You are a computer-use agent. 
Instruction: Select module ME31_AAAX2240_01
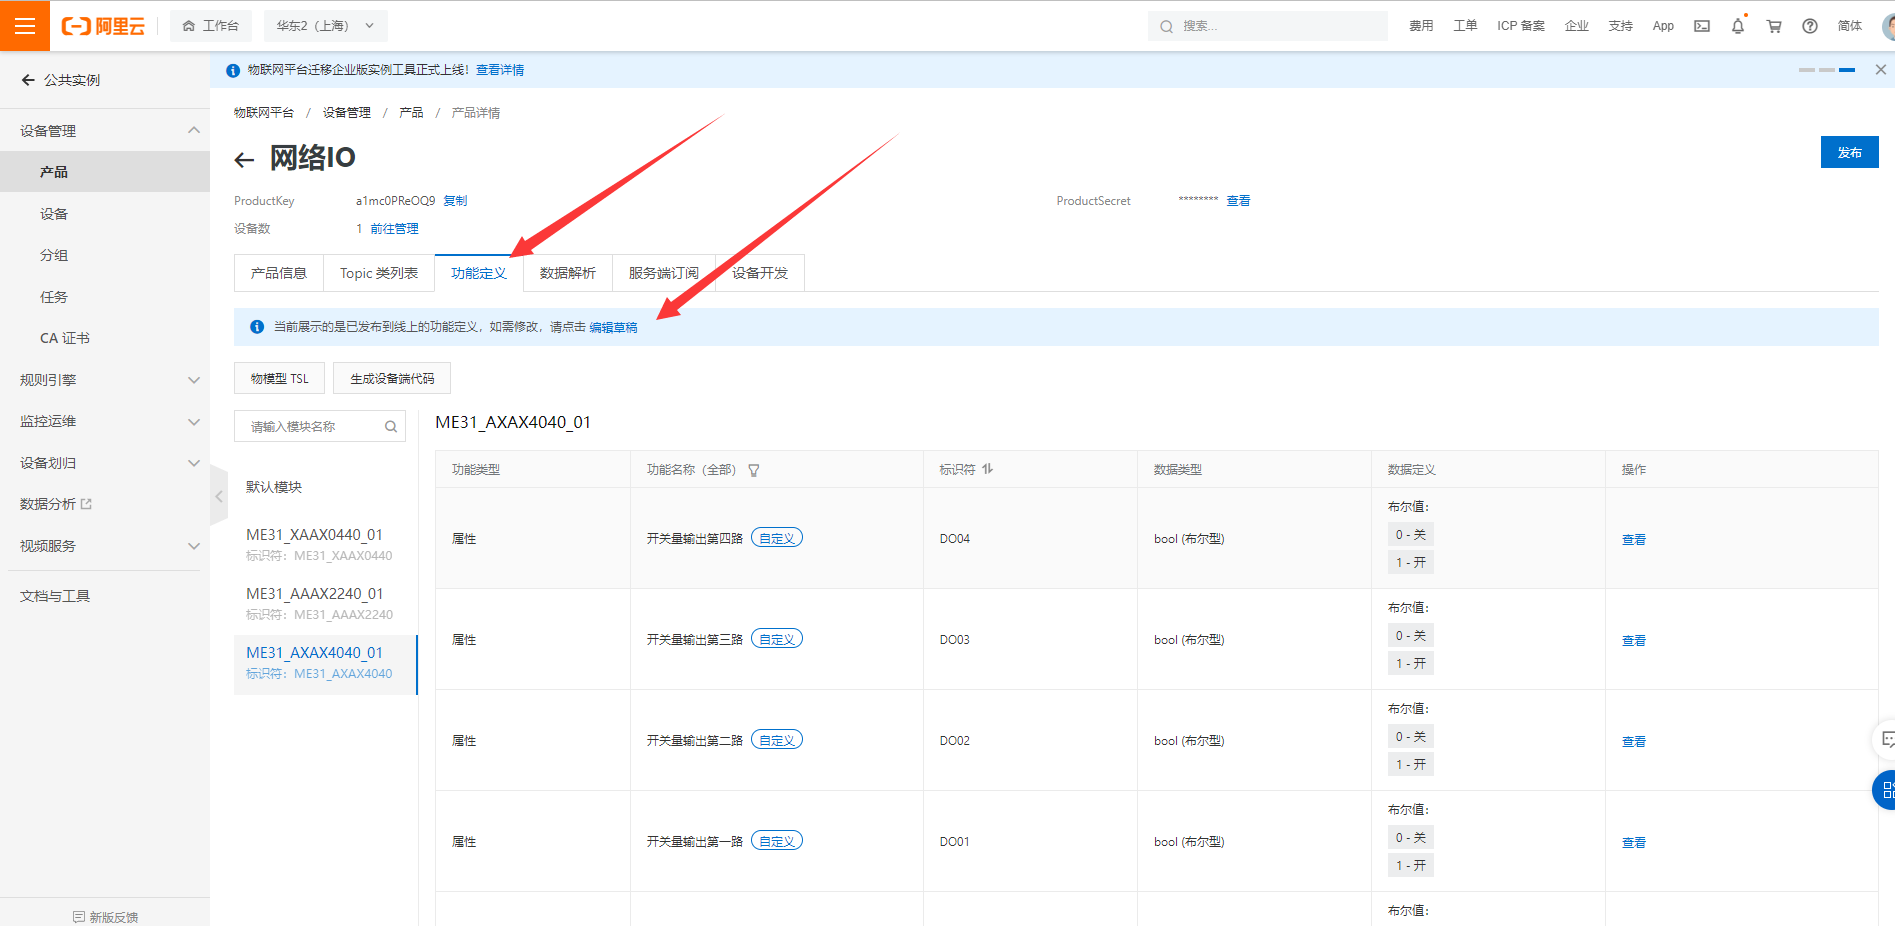click(325, 604)
